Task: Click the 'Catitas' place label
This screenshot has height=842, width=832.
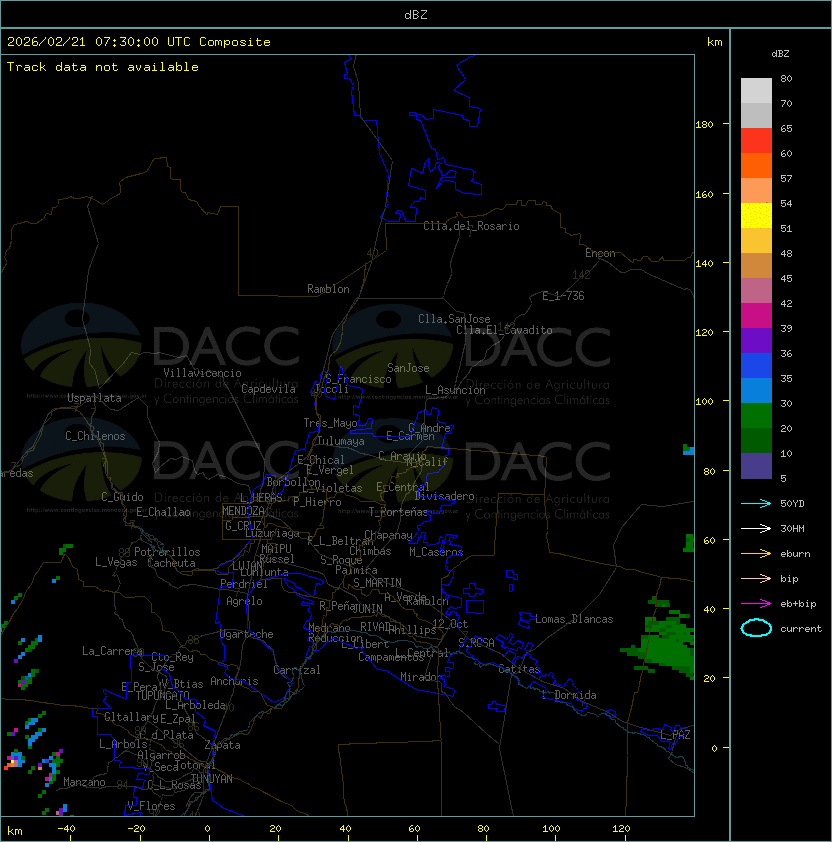Action: click(519, 669)
